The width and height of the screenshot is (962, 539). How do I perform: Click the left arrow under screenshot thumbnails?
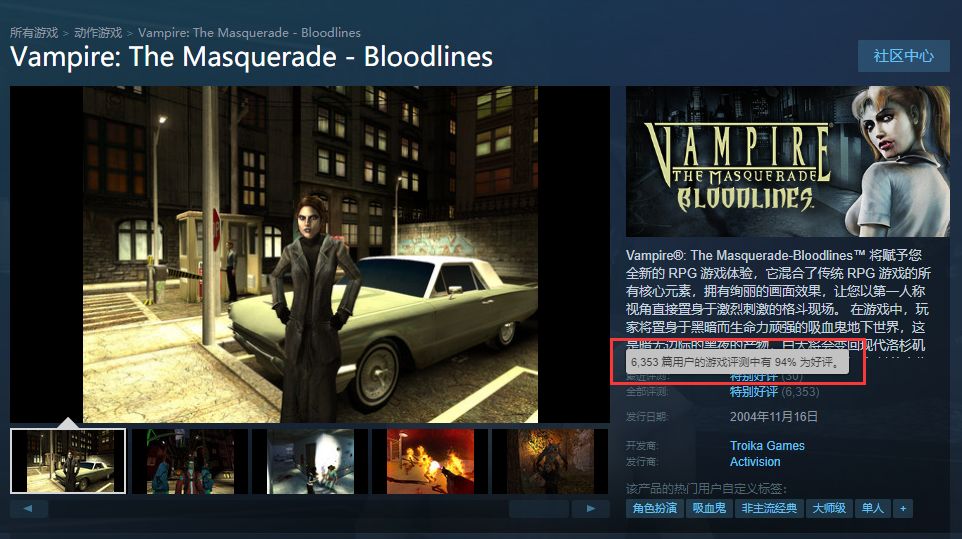click(29, 508)
